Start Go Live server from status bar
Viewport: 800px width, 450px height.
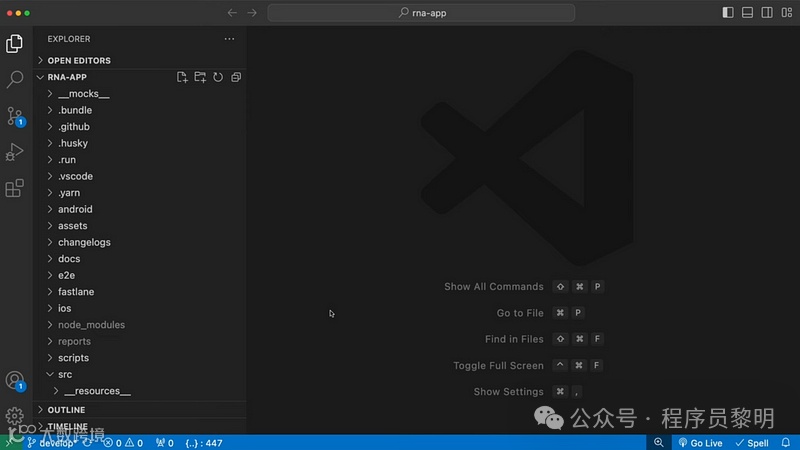coord(700,443)
